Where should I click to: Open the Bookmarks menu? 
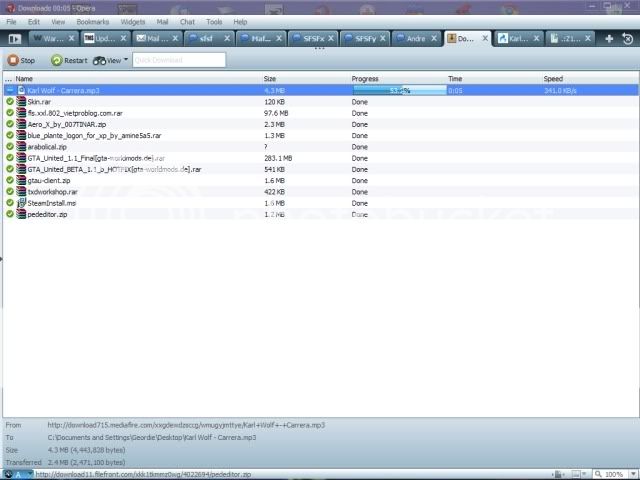(x=93, y=22)
